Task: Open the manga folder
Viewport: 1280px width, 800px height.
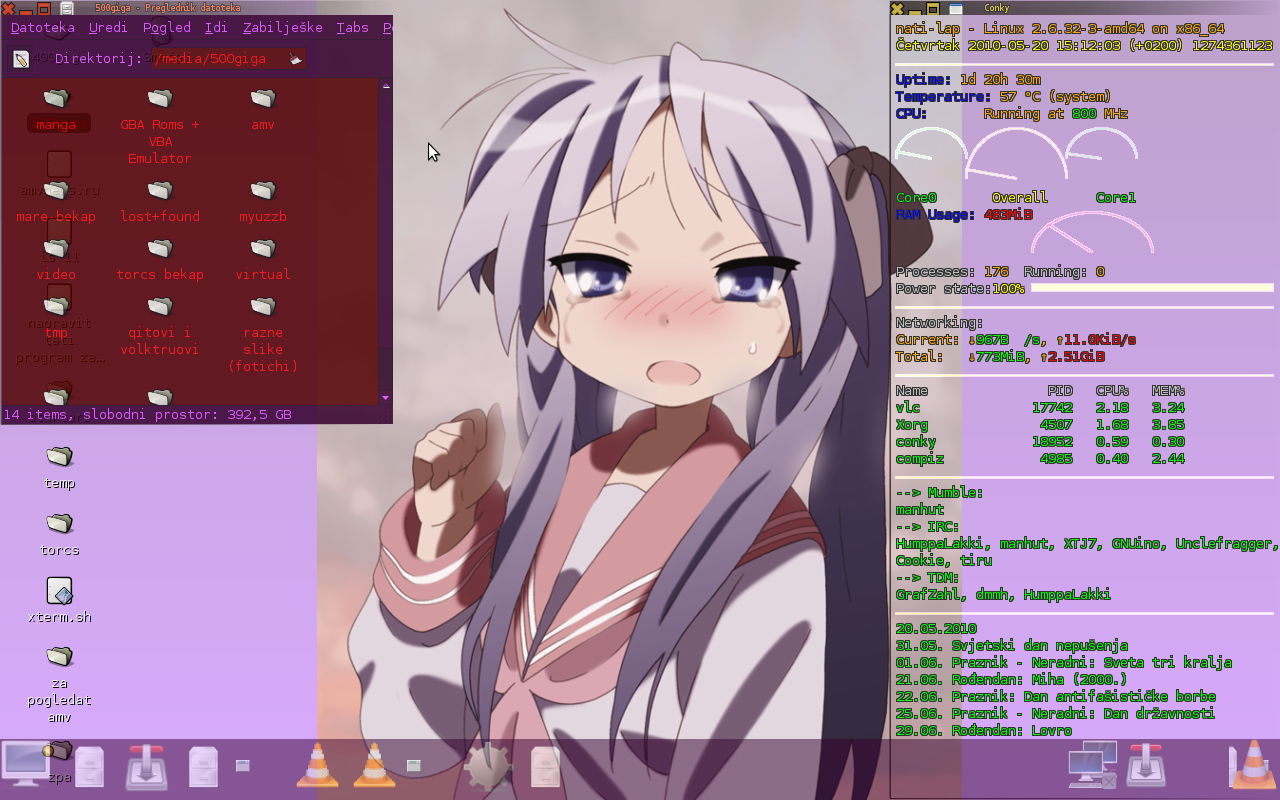Action: point(58,100)
